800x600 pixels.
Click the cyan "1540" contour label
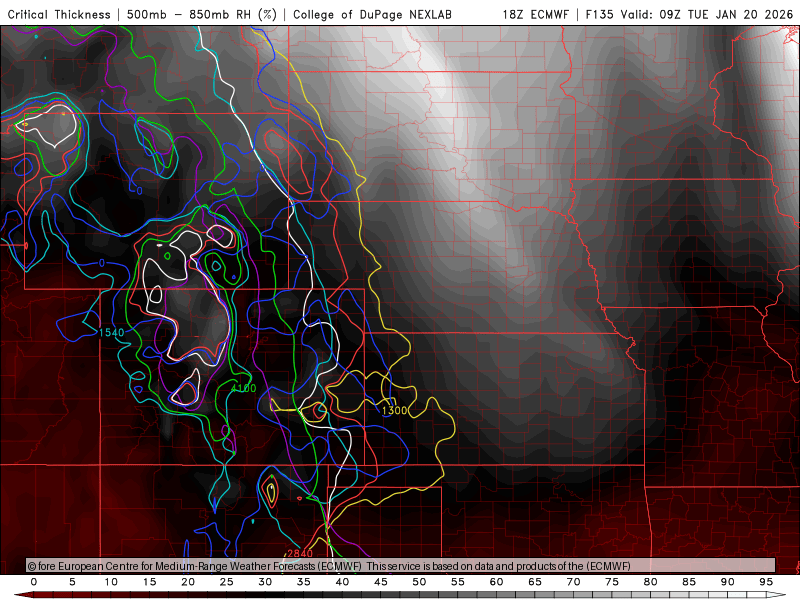(111, 333)
